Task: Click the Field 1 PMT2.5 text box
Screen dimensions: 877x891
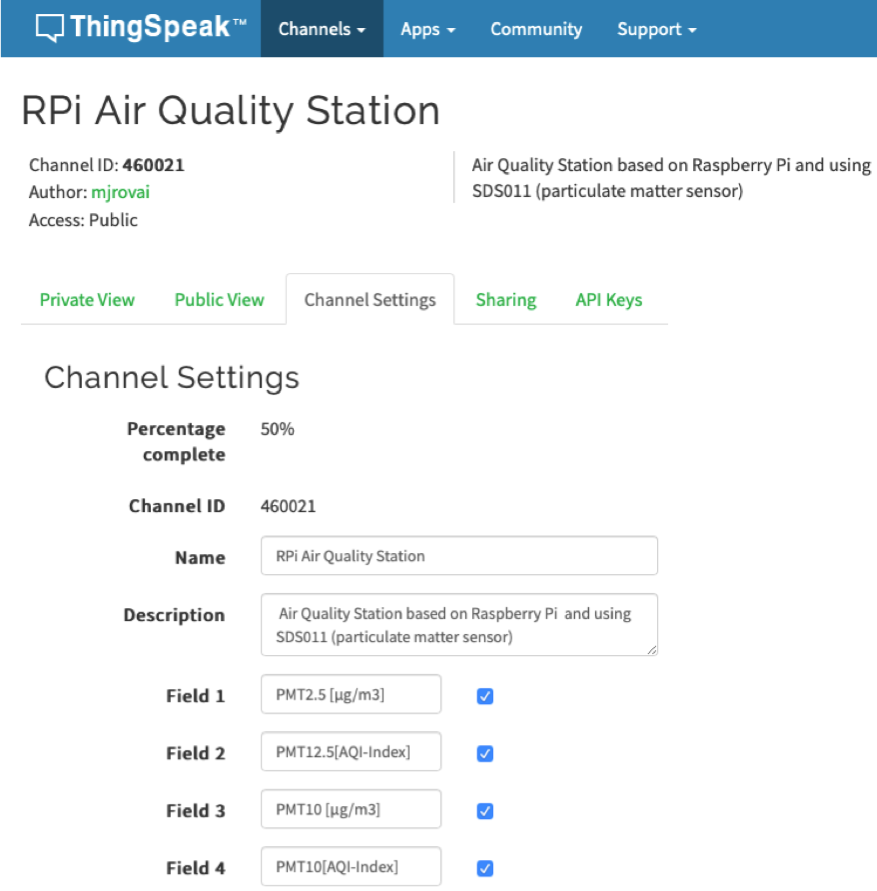Action: 351,695
